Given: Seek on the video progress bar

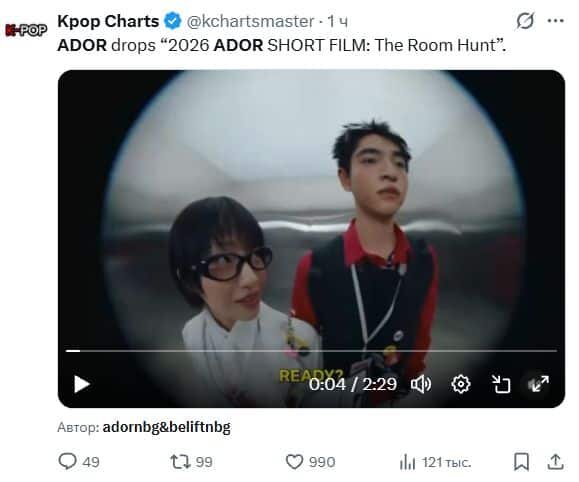Looking at the screenshot, I should tap(311, 351).
